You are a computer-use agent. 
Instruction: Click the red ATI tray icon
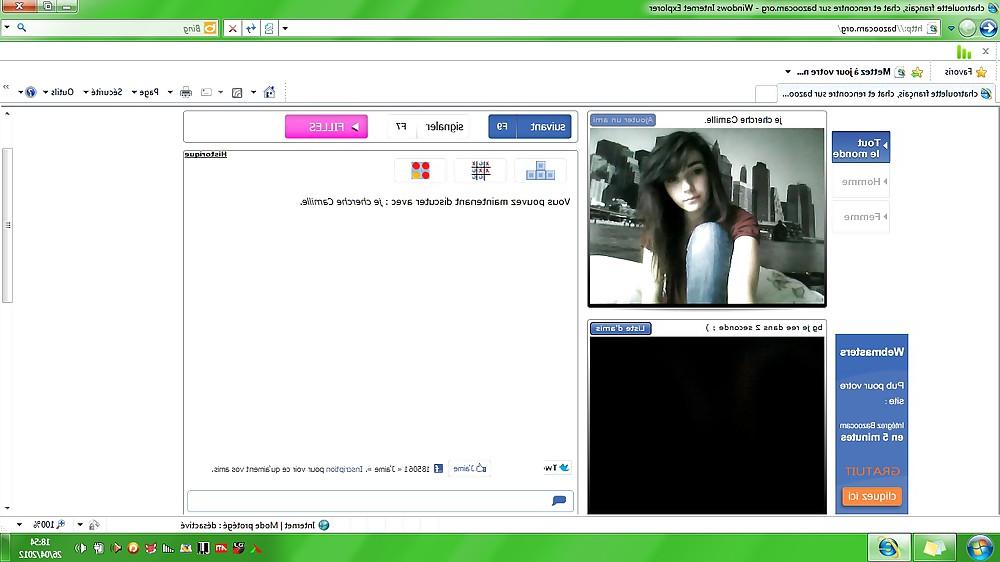(x=221, y=548)
